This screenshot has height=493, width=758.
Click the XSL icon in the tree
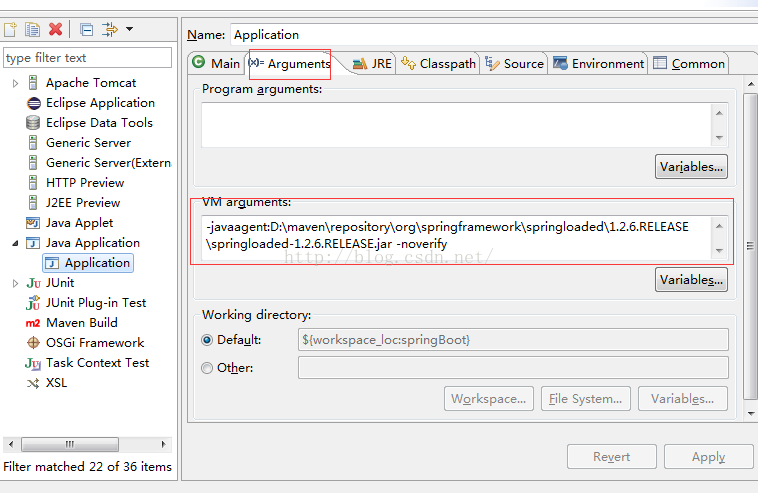point(33,383)
